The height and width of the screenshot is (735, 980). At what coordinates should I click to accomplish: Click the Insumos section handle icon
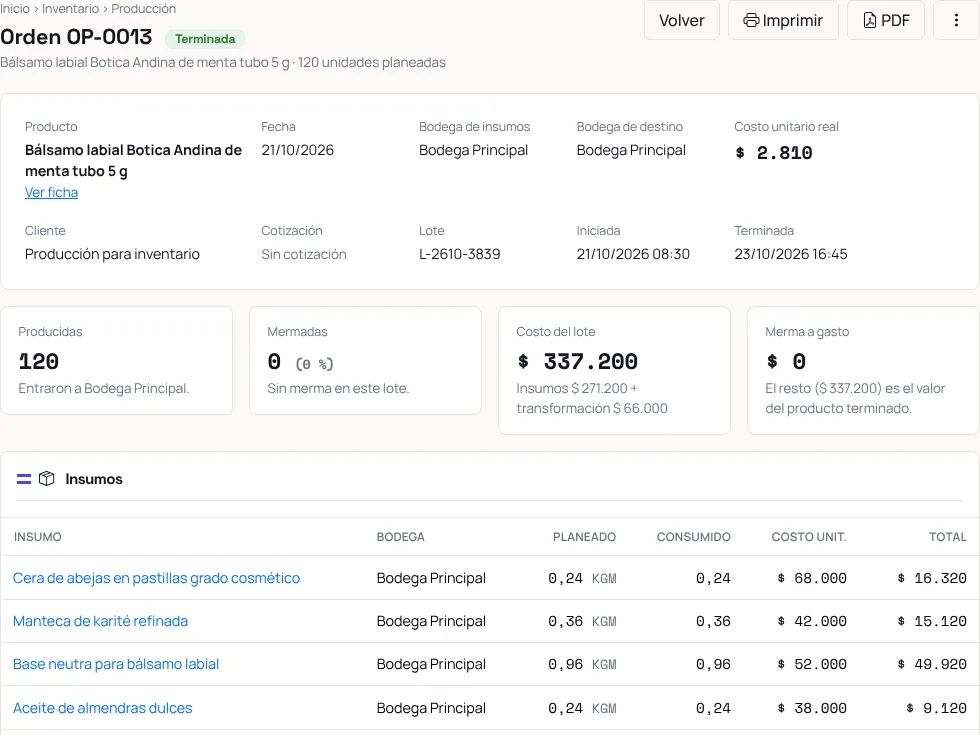click(x=24, y=479)
